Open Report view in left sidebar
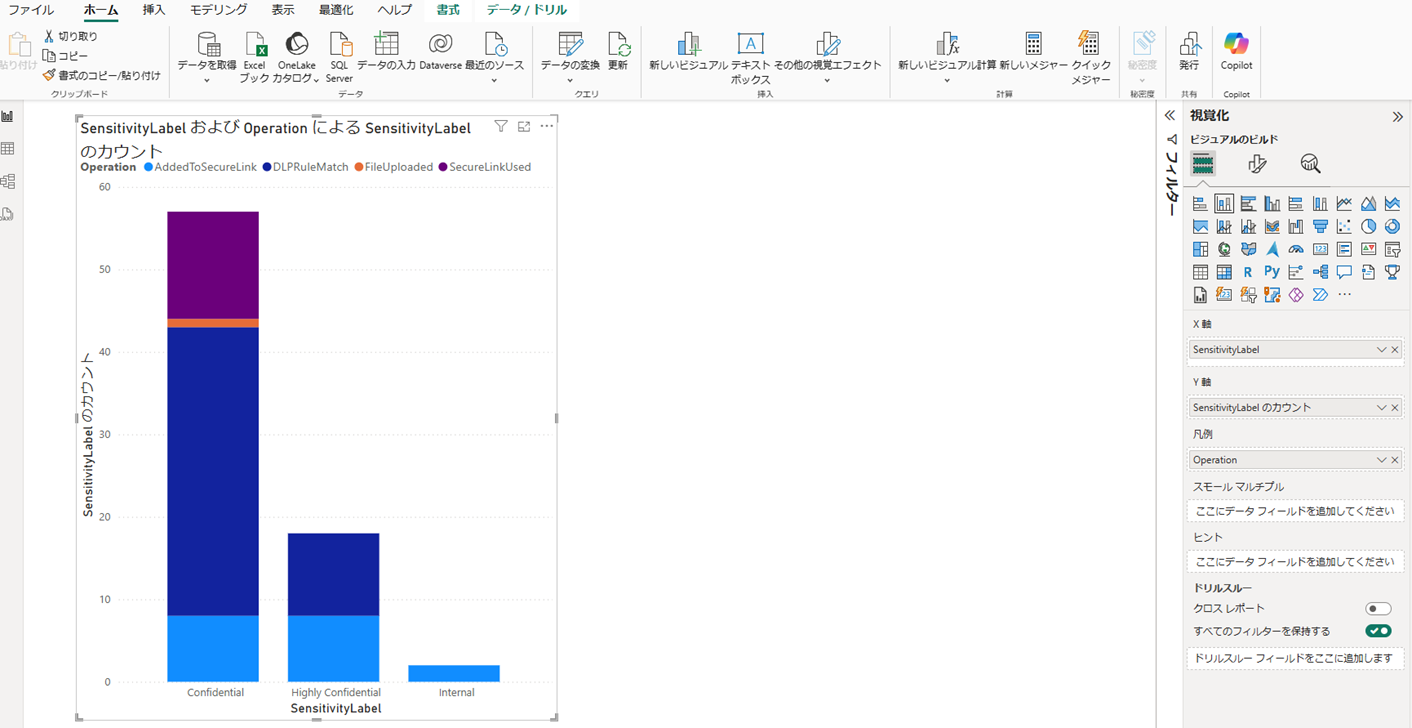Image resolution: width=1412 pixels, height=728 pixels. 8,117
